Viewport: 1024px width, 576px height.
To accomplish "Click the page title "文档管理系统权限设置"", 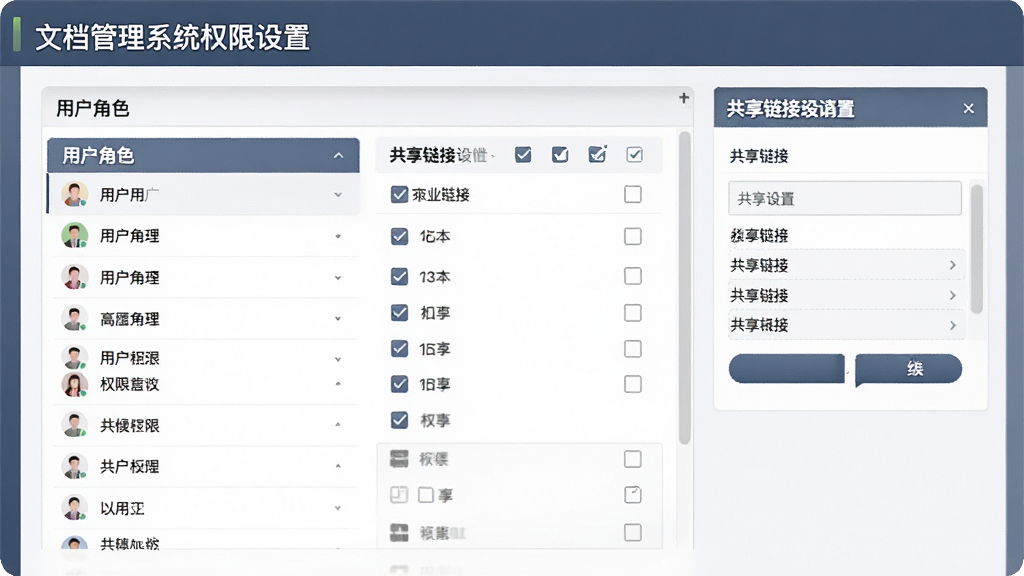I will click(172, 37).
